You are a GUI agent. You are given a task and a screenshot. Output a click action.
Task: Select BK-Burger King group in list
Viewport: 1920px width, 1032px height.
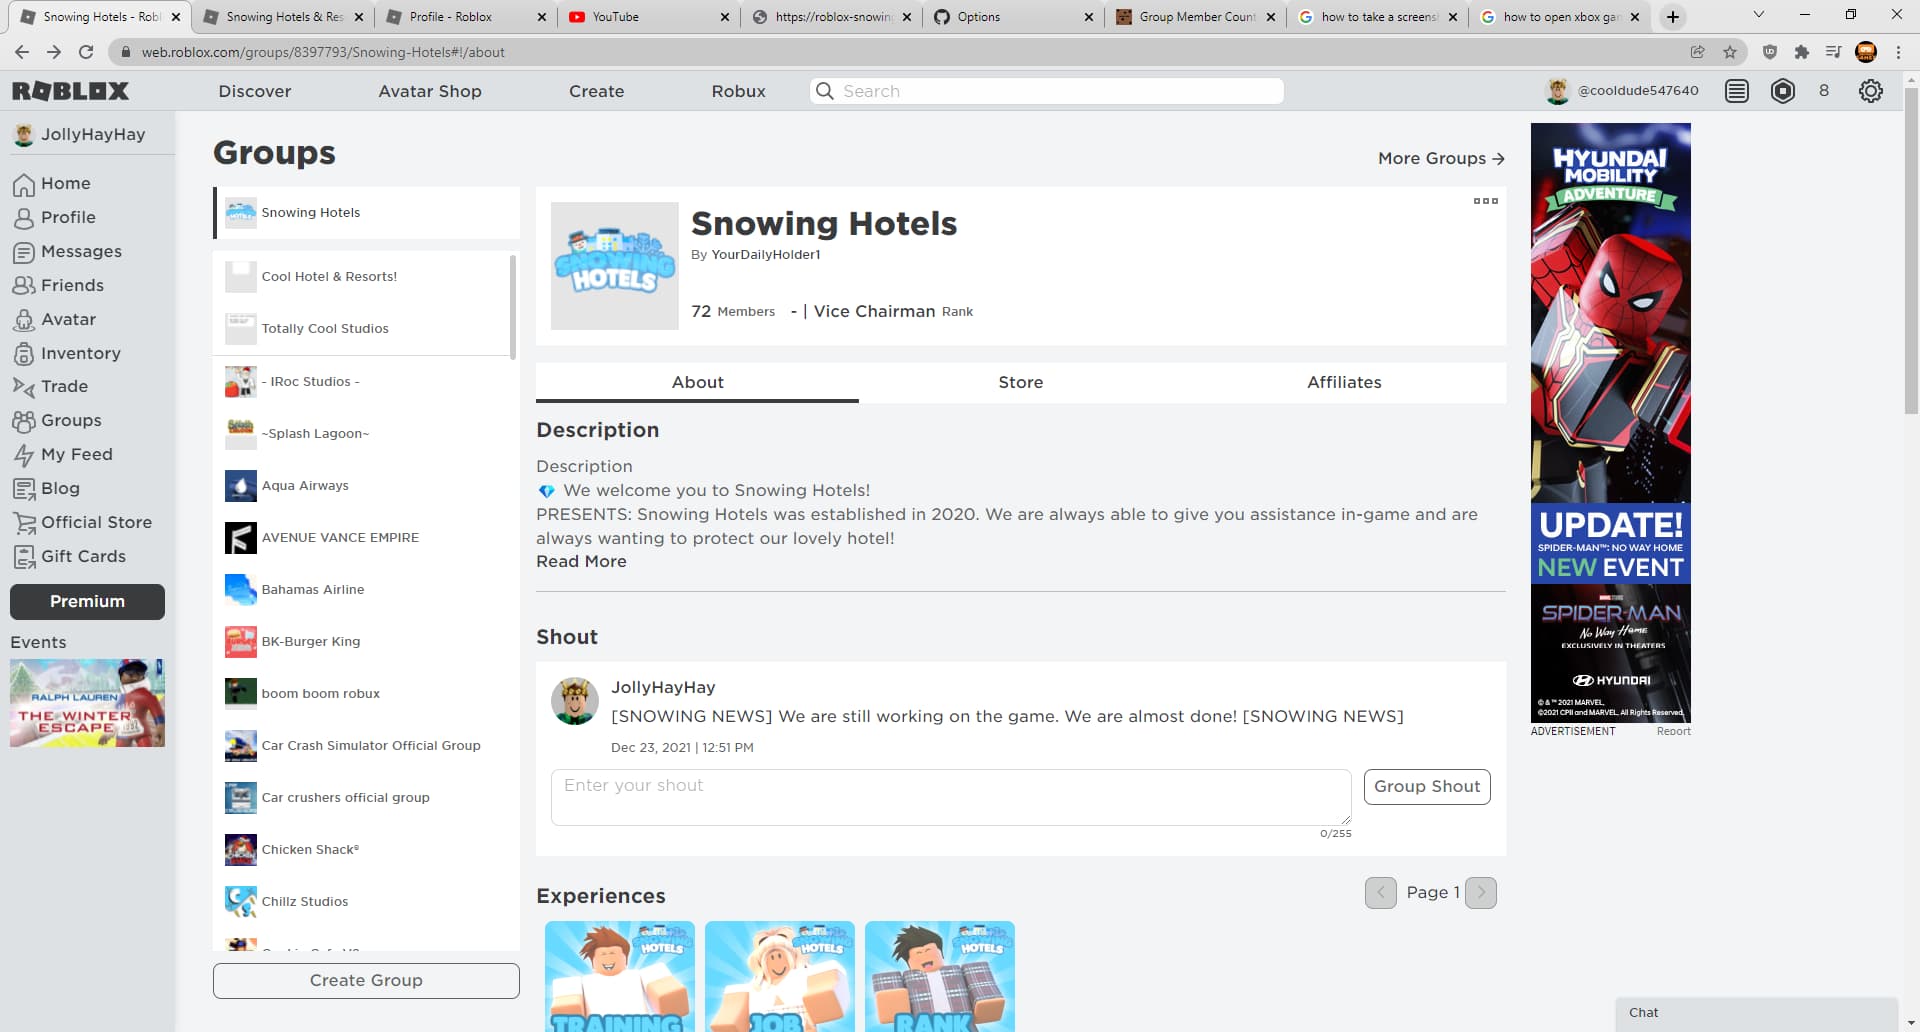366,642
